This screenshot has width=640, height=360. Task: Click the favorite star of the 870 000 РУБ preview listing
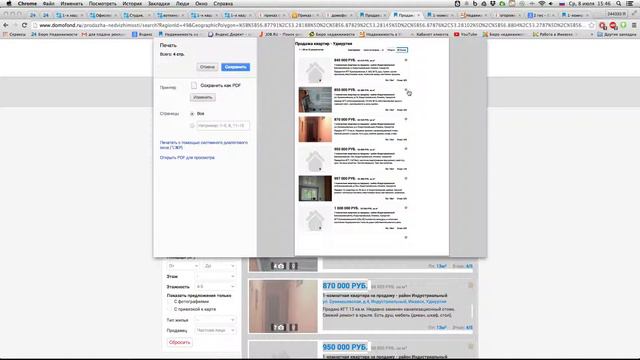(x=406, y=119)
